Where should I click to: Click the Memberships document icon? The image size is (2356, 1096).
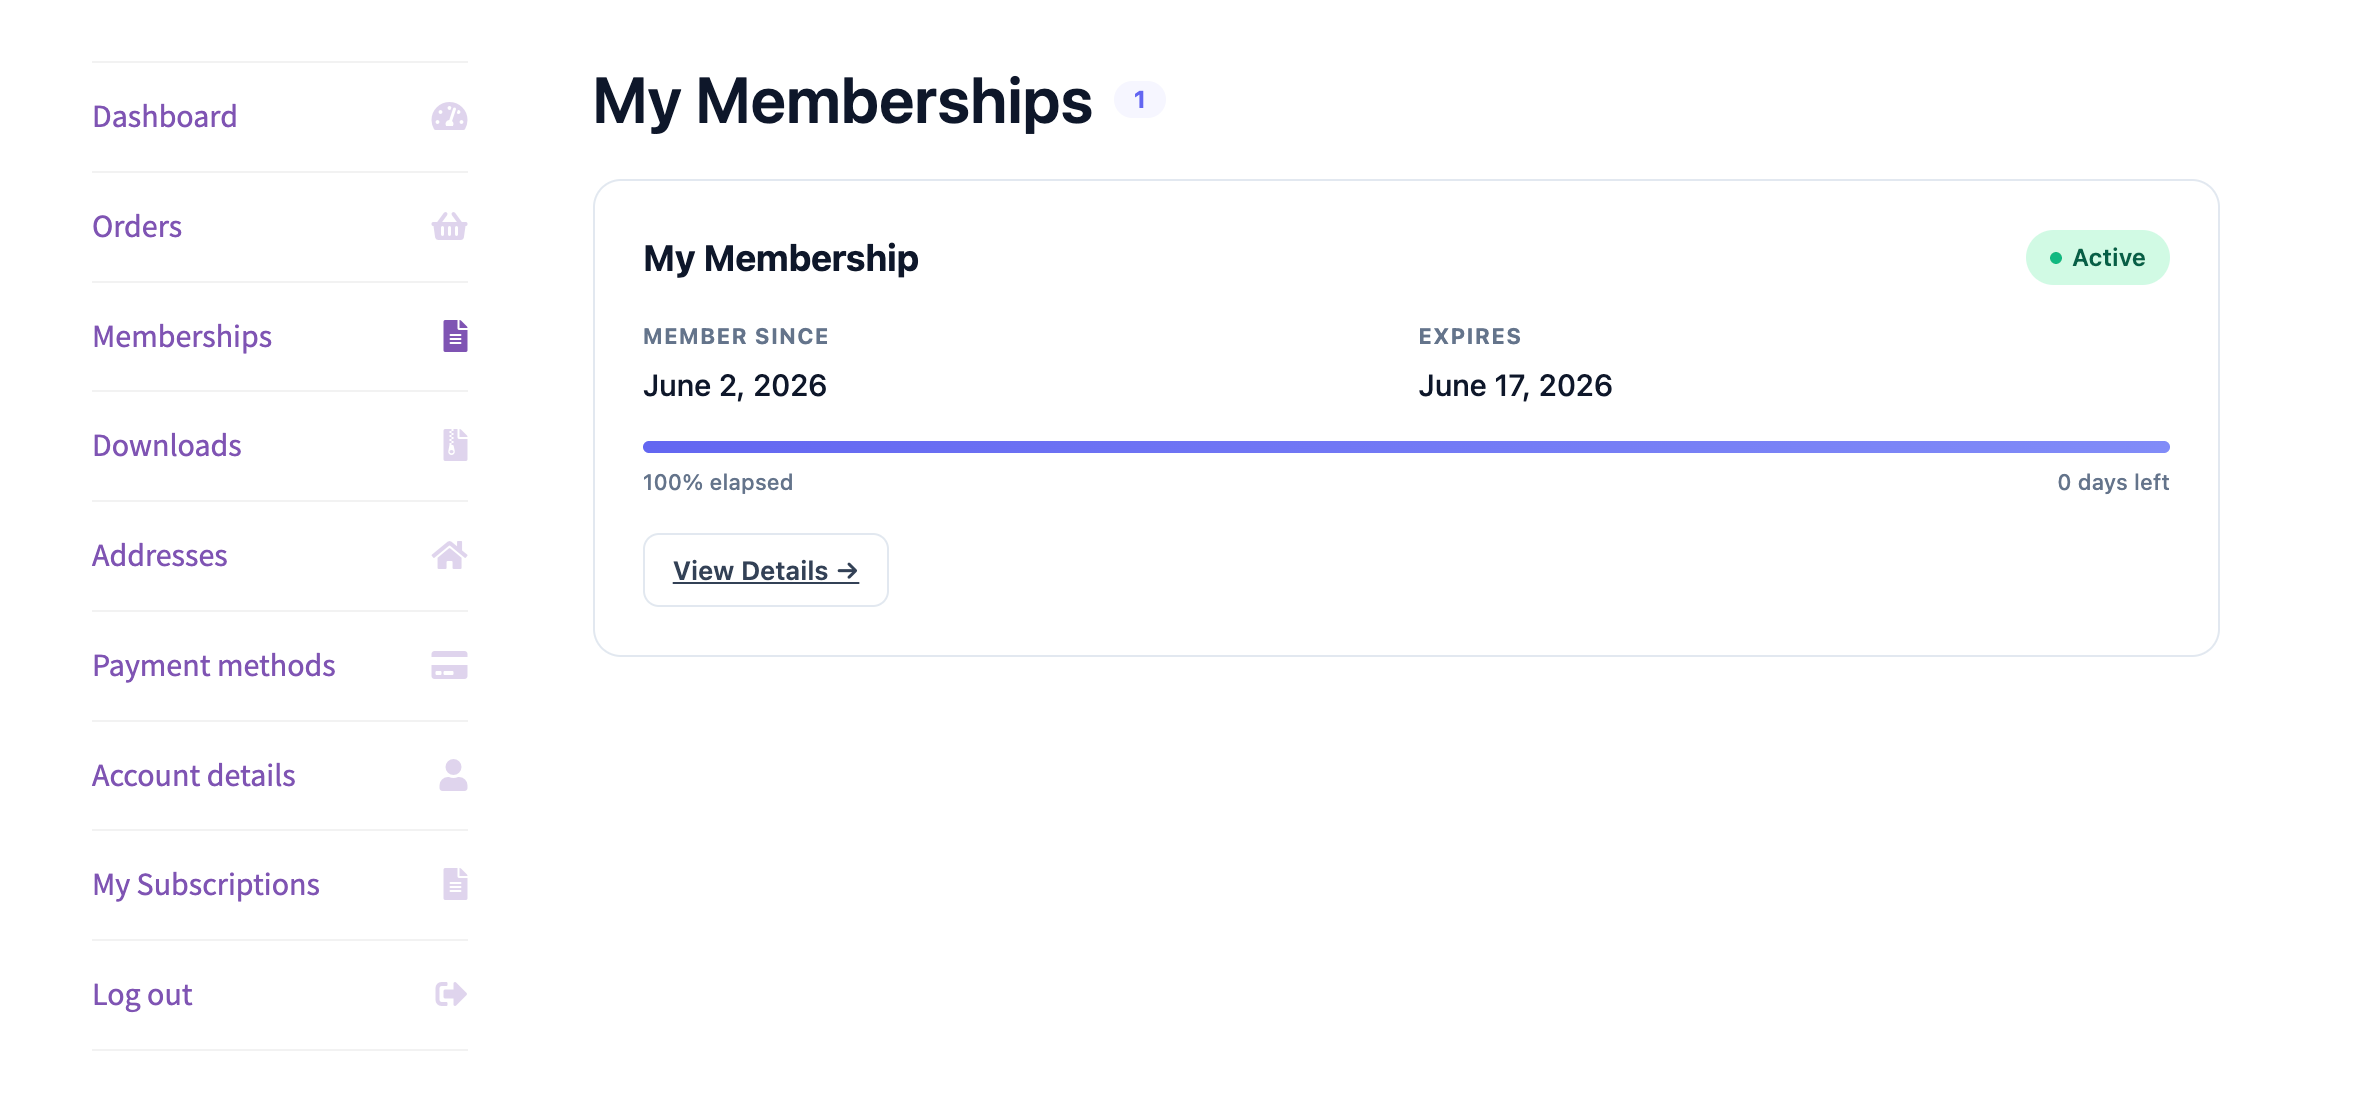[455, 336]
